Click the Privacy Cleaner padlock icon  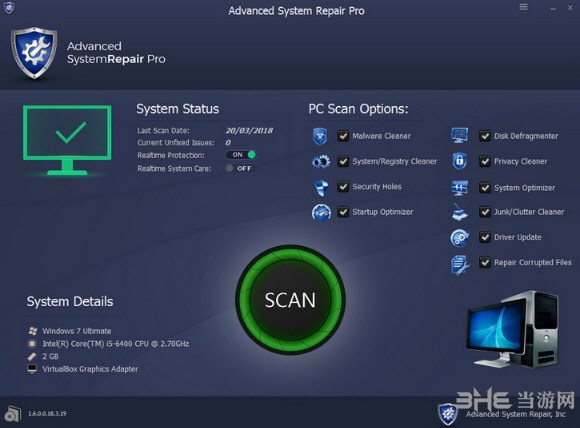coord(459,161)
